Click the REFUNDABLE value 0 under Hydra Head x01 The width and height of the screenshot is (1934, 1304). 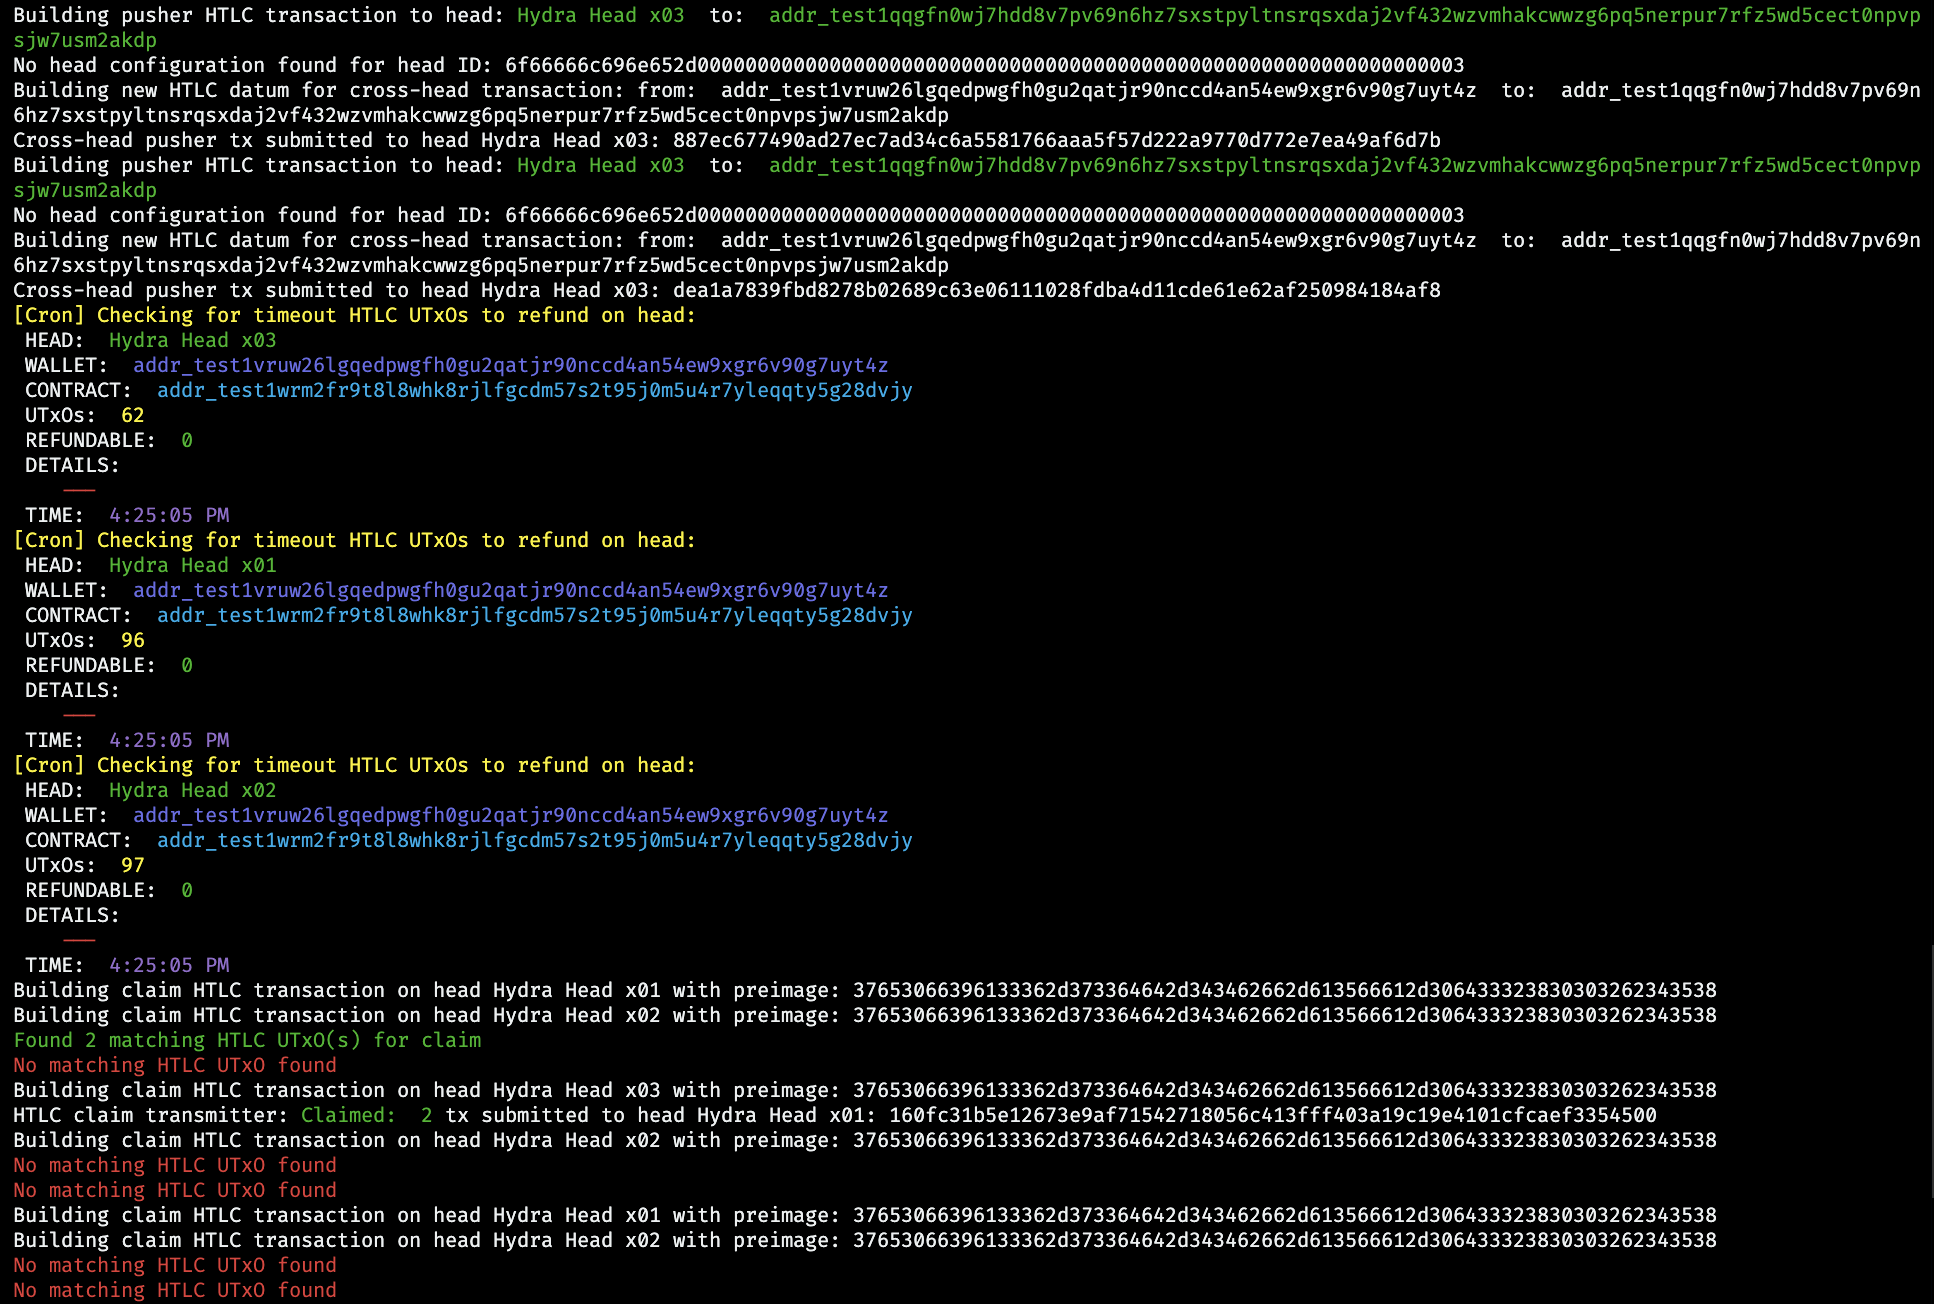(x=187, y=665)
